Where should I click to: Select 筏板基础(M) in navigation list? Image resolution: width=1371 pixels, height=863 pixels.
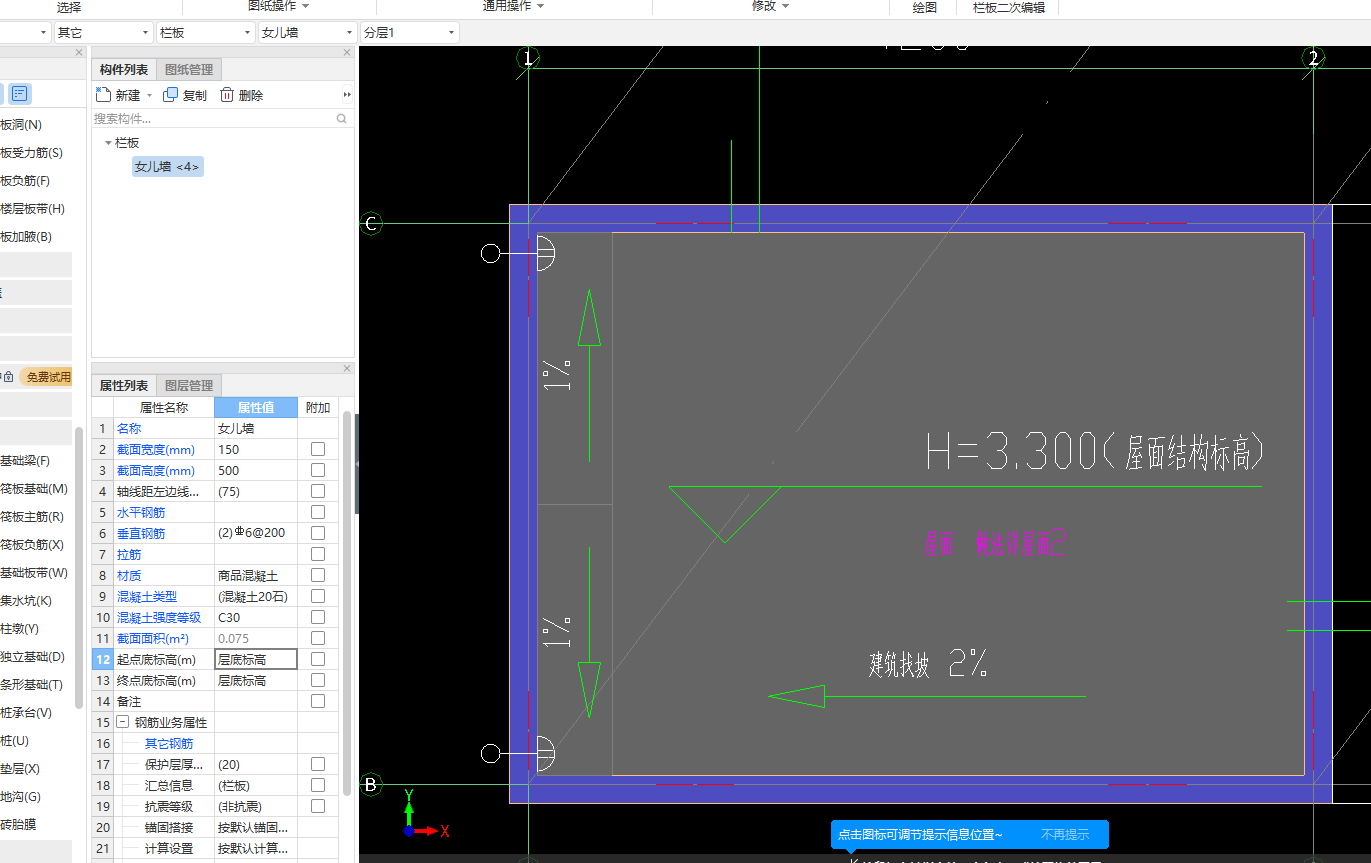coord(34,489)
